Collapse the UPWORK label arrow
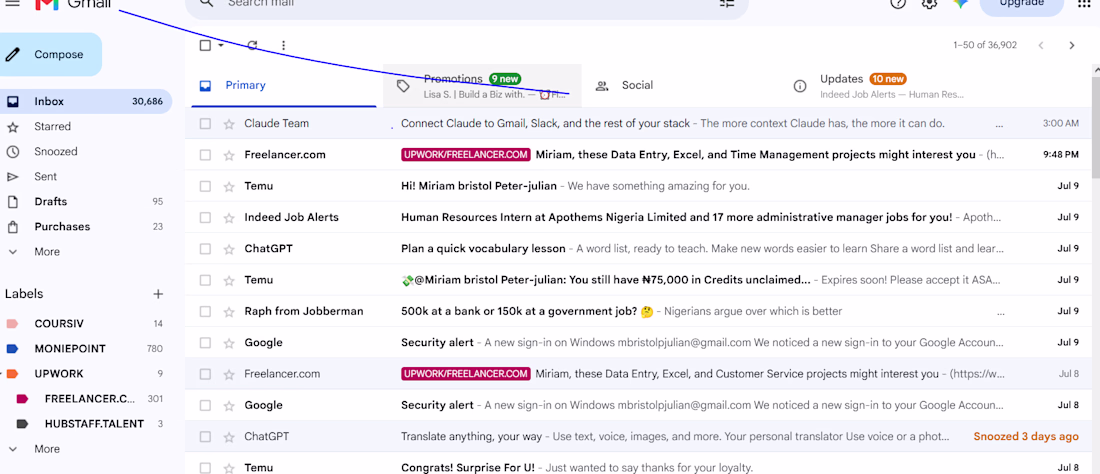Viewport: 1100px width, 474px height. pyautogui.click(x=2, y=374)
